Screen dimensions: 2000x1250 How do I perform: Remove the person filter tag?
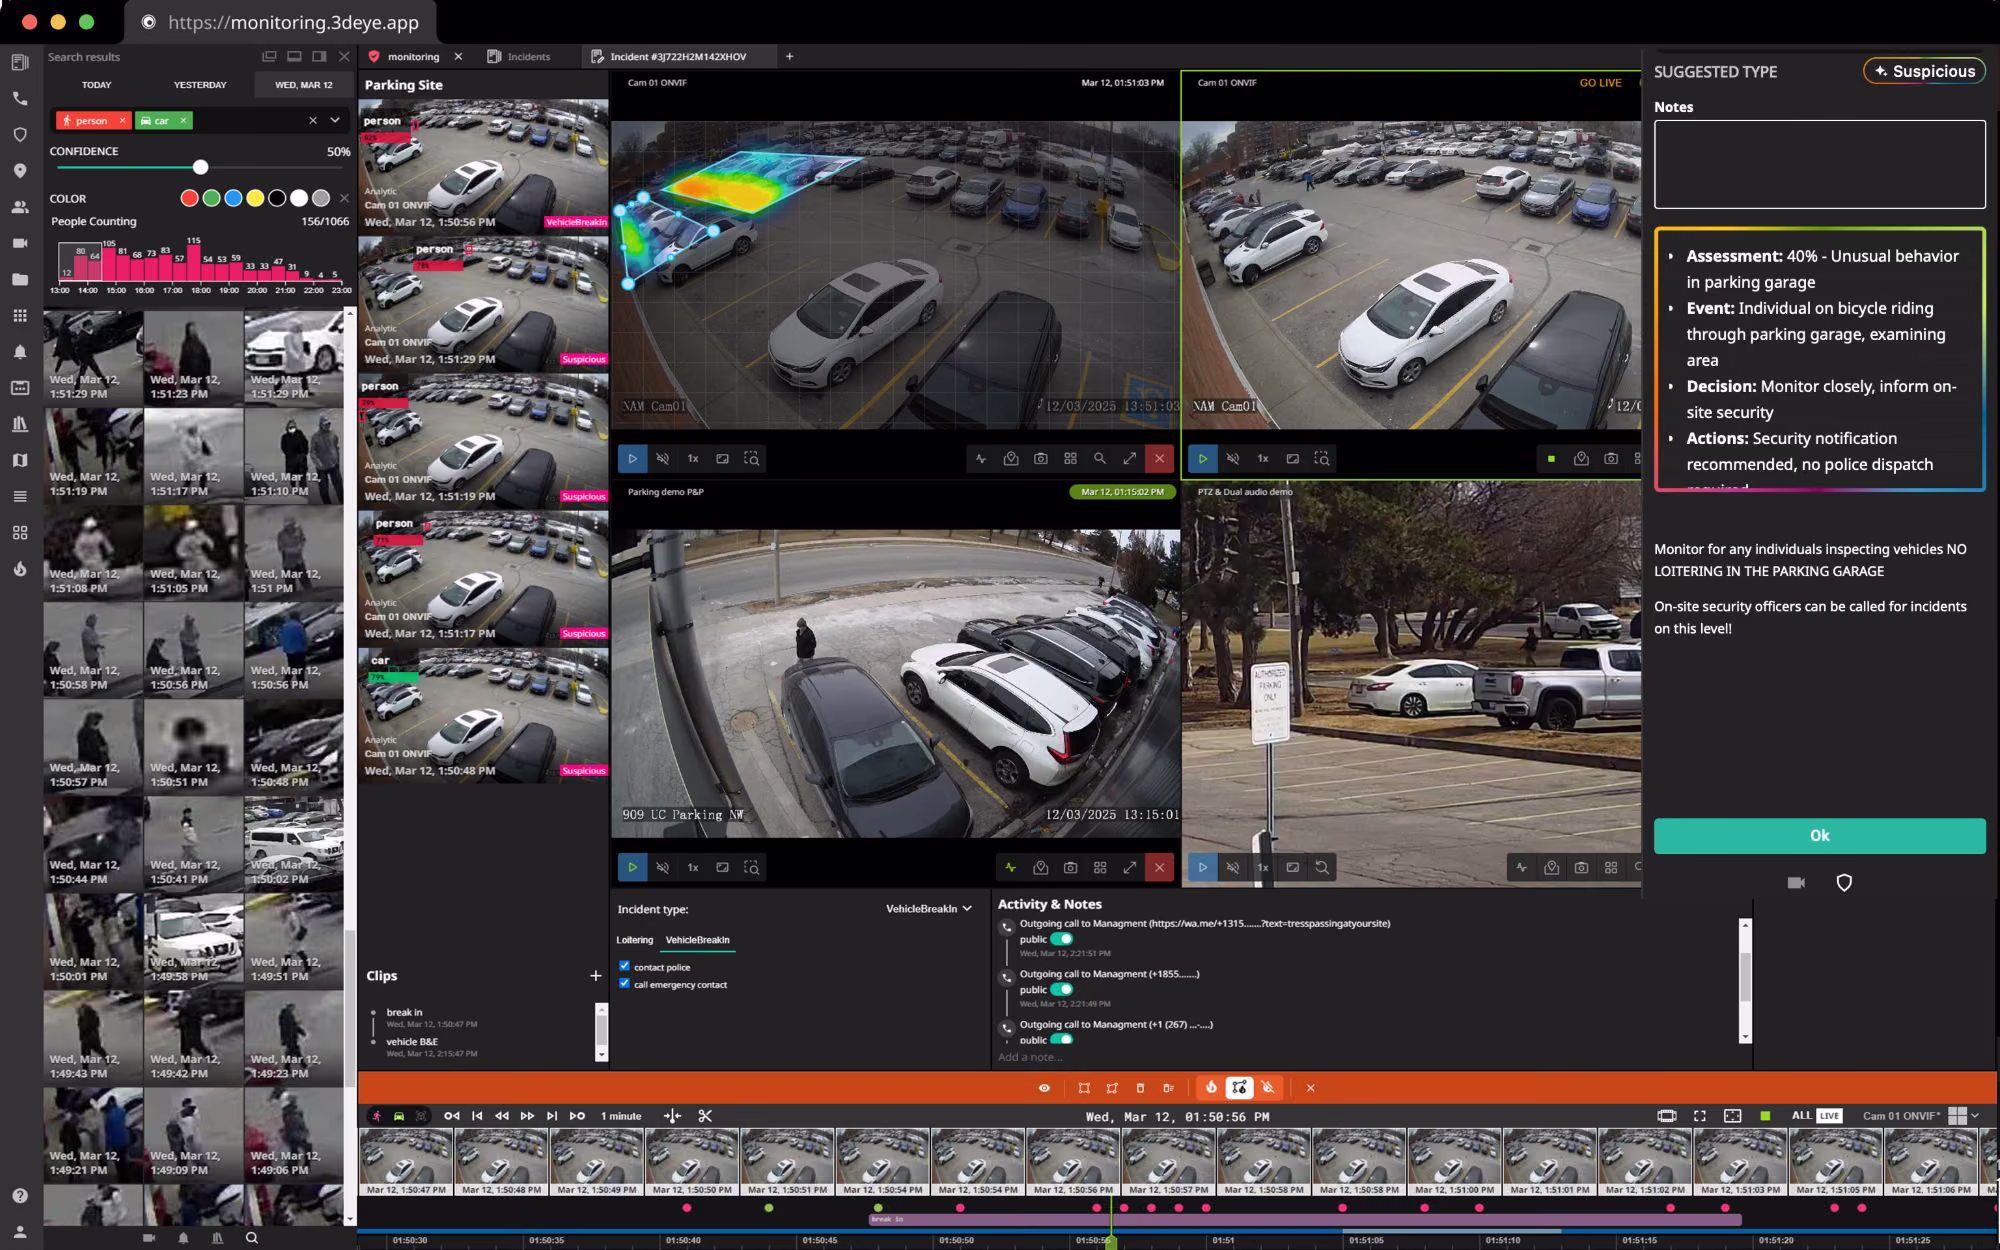click(123, 120)
